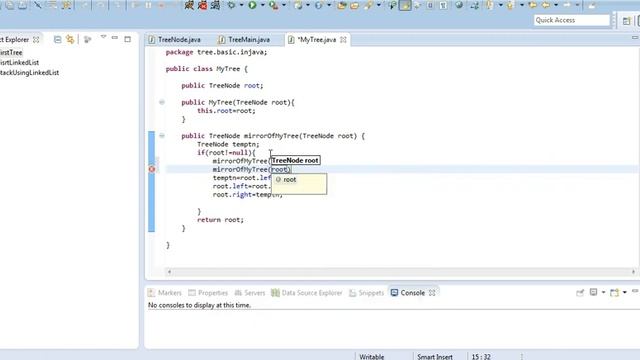Open the Open Console dropdown arrow
The width and height of the screenshot is (640, 360).
(x=624, y=292)
